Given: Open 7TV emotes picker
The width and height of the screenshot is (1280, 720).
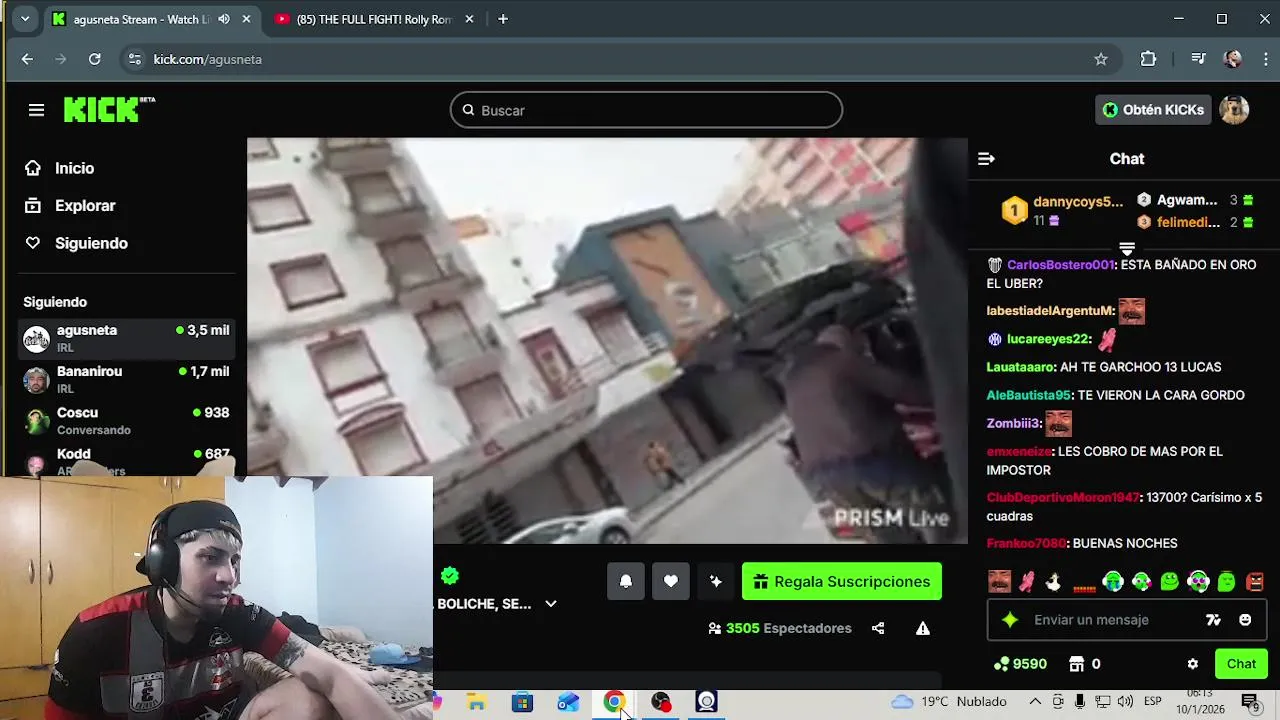Looking at the screenshot, I should click(x=1213, y=620).
